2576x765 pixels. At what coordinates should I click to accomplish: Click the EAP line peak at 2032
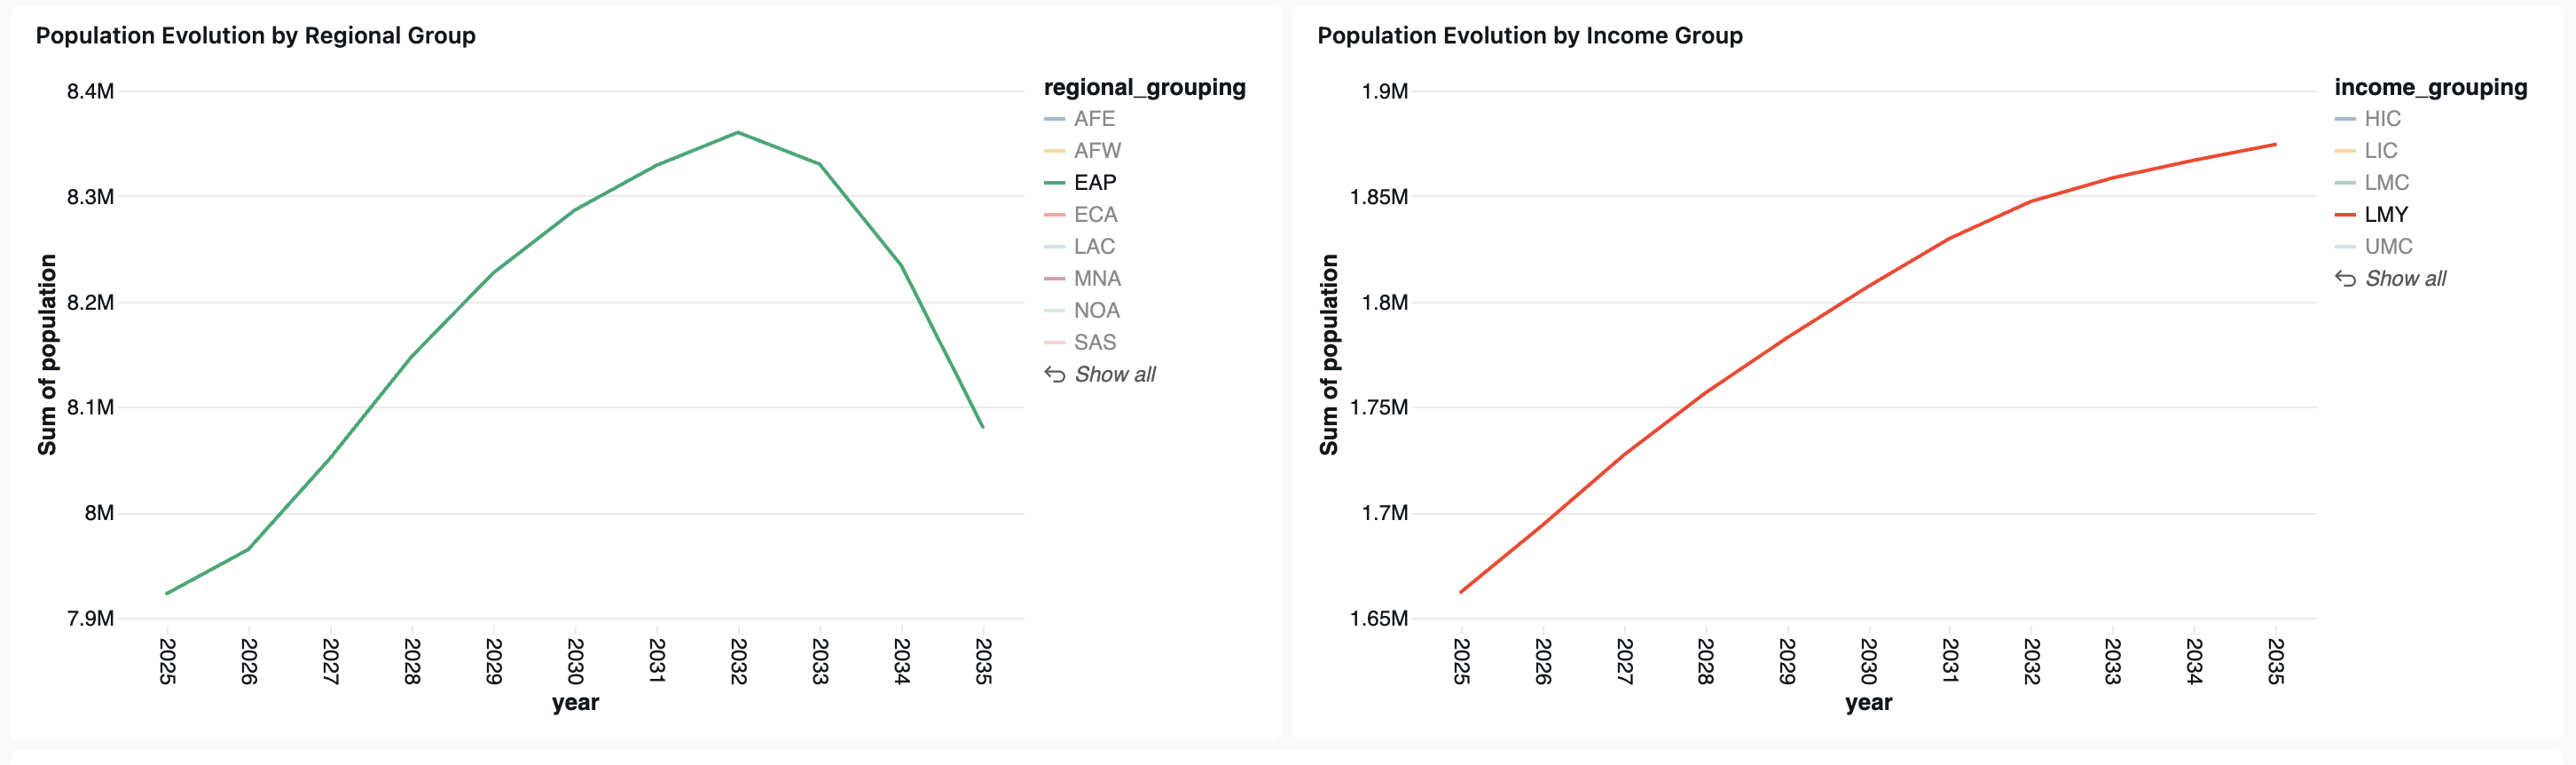click(x=738, y=133)
